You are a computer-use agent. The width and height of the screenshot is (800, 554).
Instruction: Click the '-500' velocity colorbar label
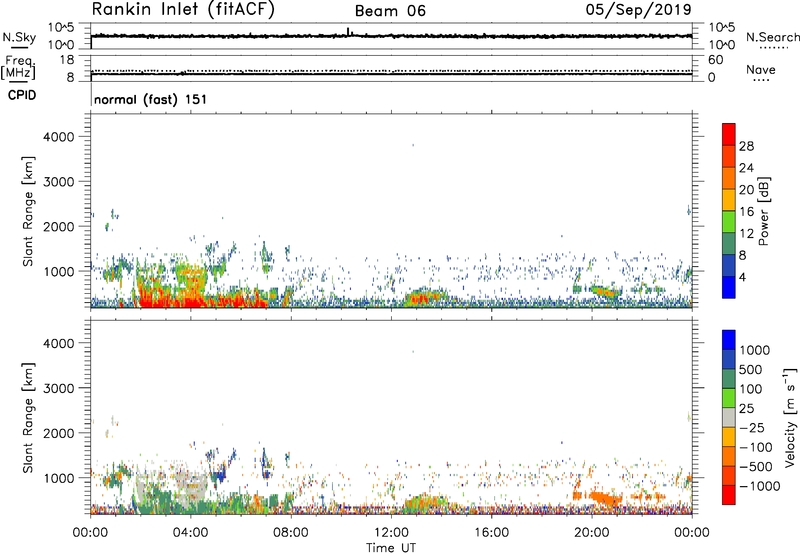[755, 467]
